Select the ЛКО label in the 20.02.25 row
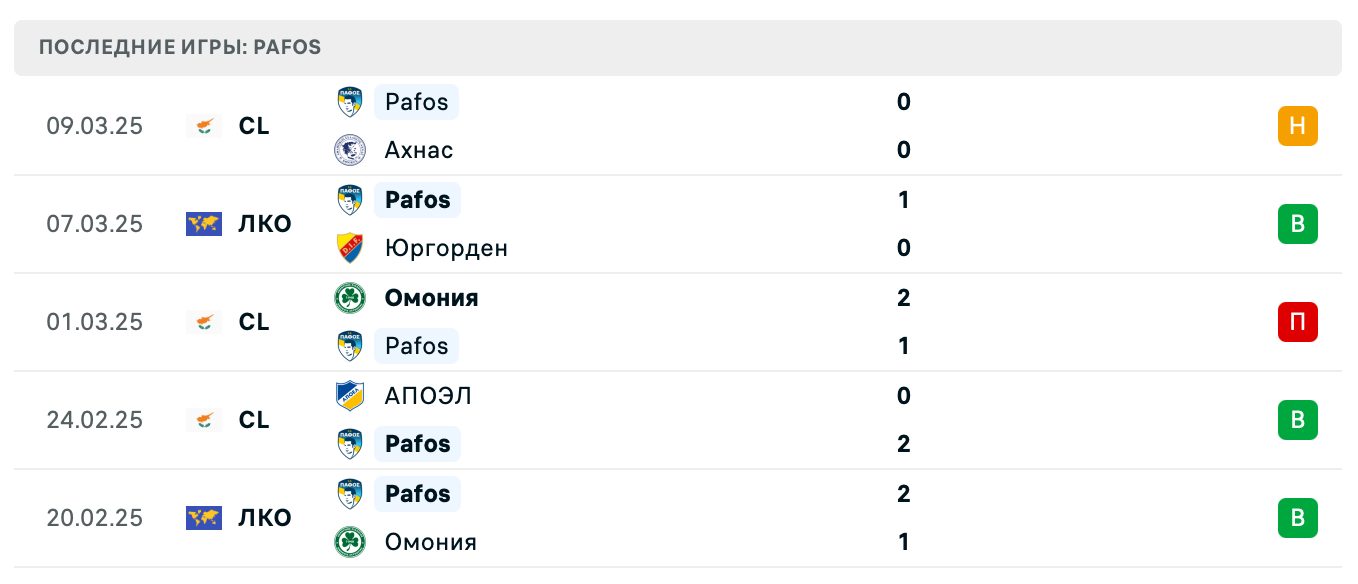Screen dimensions: 1358x584 pyautogui.click(x=265, y=517)
